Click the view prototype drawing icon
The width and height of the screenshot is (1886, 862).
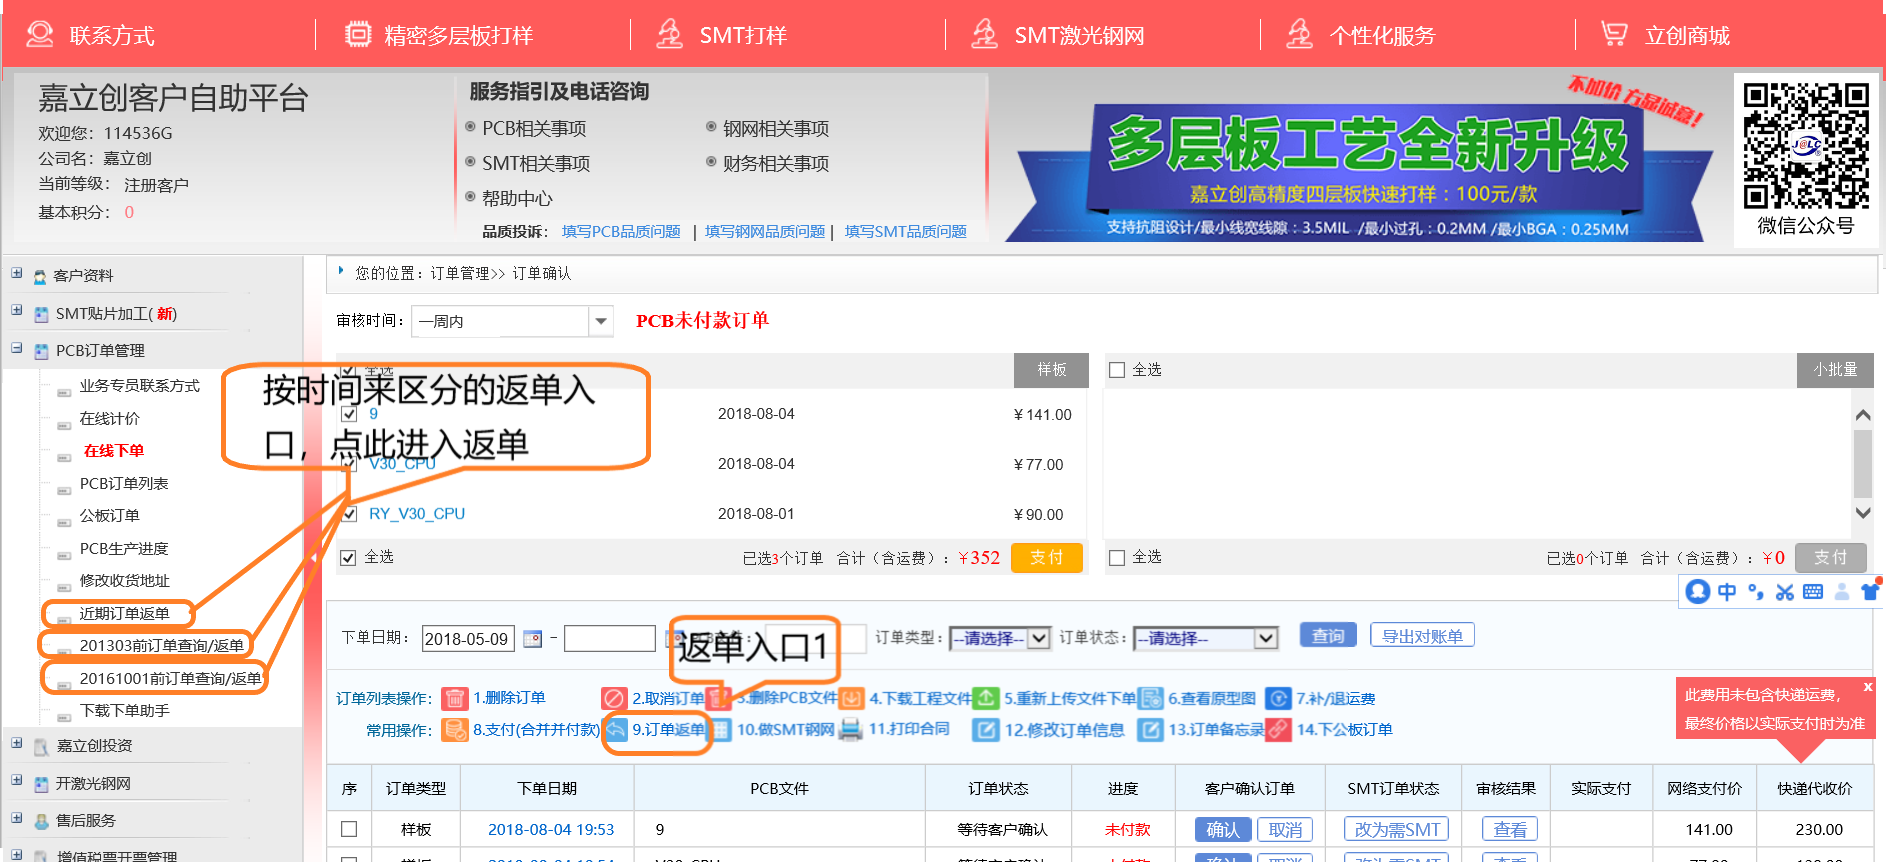pyautogui.click(x=1151, y=698)
